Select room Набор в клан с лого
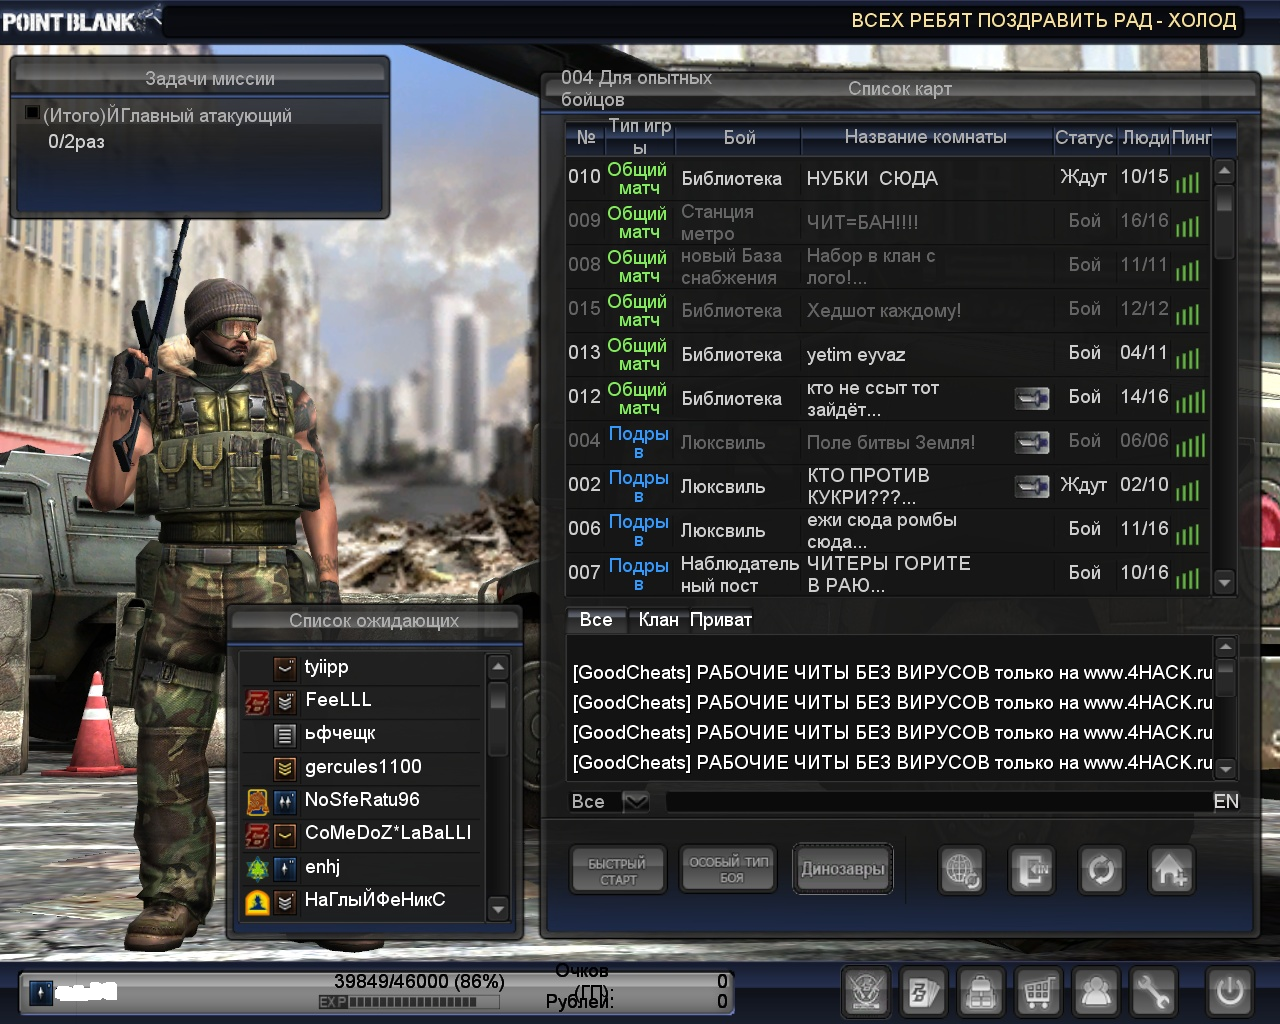The image size is (1280, 1024). pyautogui.click(x=888, y=266)
